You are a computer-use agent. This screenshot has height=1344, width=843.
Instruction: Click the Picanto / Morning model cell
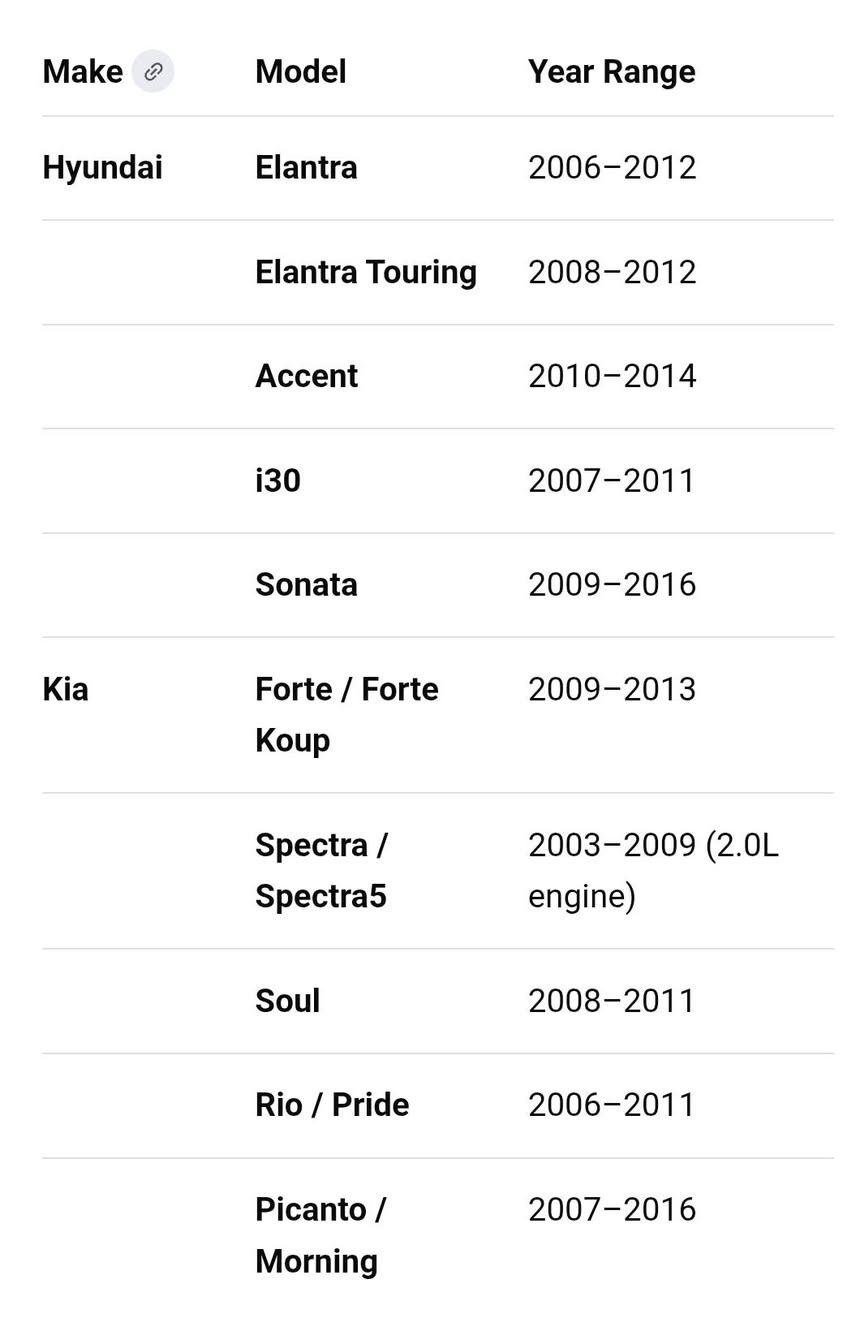coord(320,1235)
